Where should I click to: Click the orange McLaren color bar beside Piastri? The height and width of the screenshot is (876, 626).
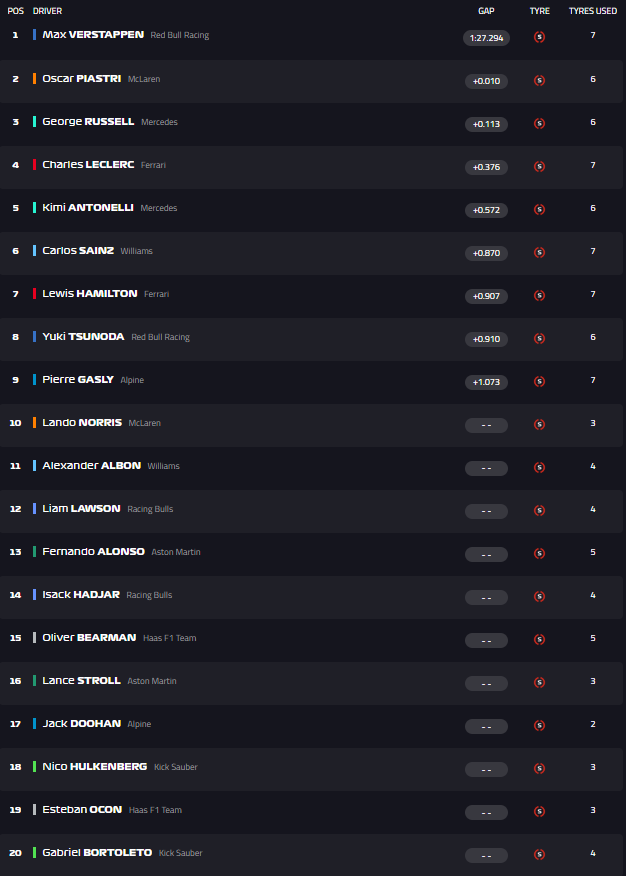35,78
